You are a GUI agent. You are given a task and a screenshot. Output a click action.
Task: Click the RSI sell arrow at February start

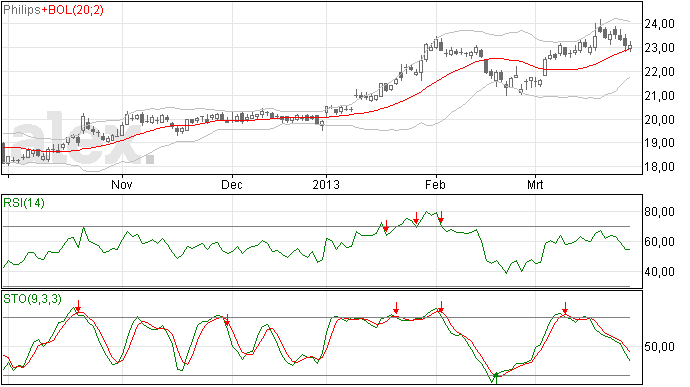[x=441, y=217]
